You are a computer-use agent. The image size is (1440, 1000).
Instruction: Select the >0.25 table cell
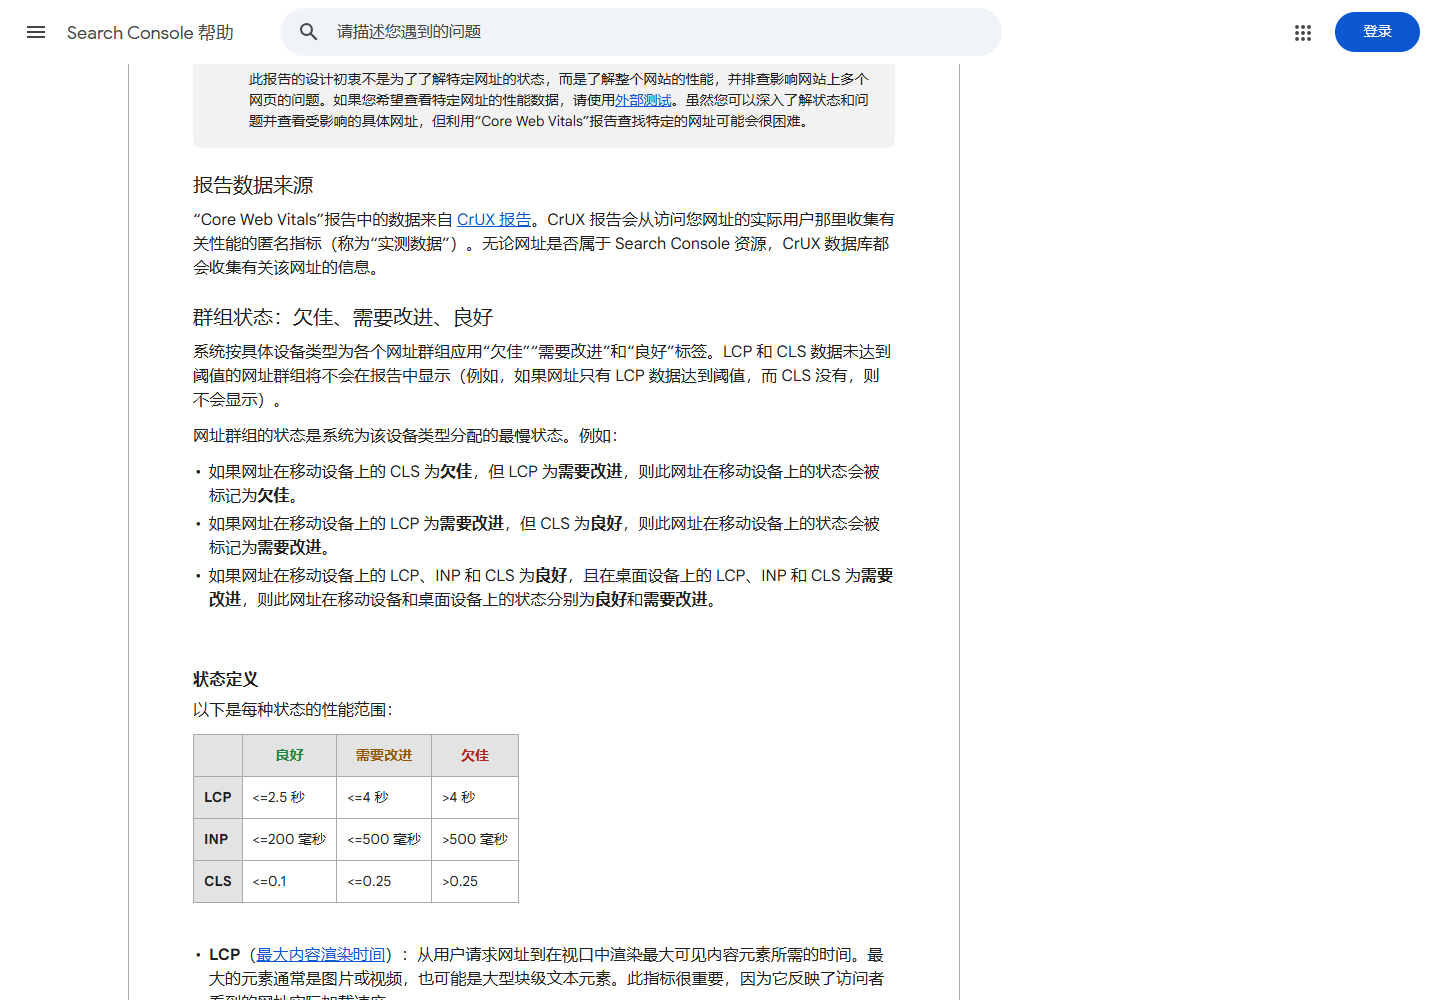point(475,882)
